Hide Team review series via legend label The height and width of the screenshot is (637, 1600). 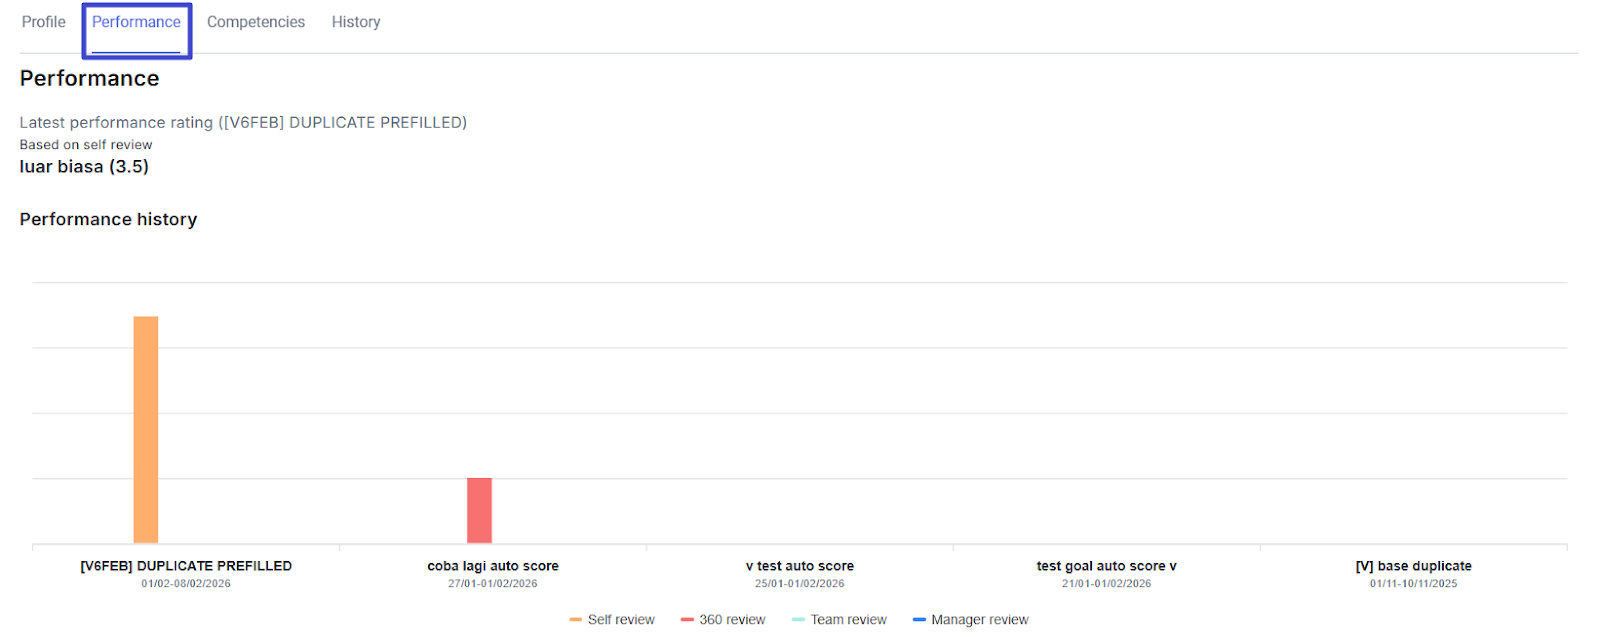[848, 620]
